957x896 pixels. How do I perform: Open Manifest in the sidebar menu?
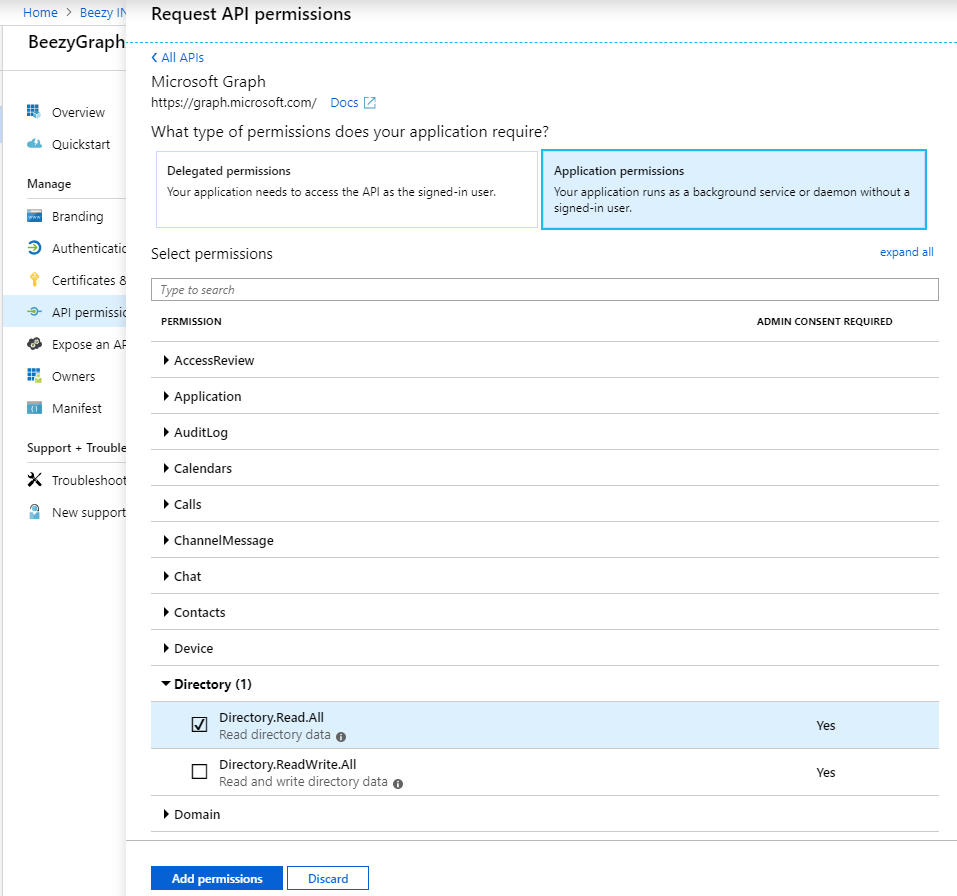click(x=76, y=408)
